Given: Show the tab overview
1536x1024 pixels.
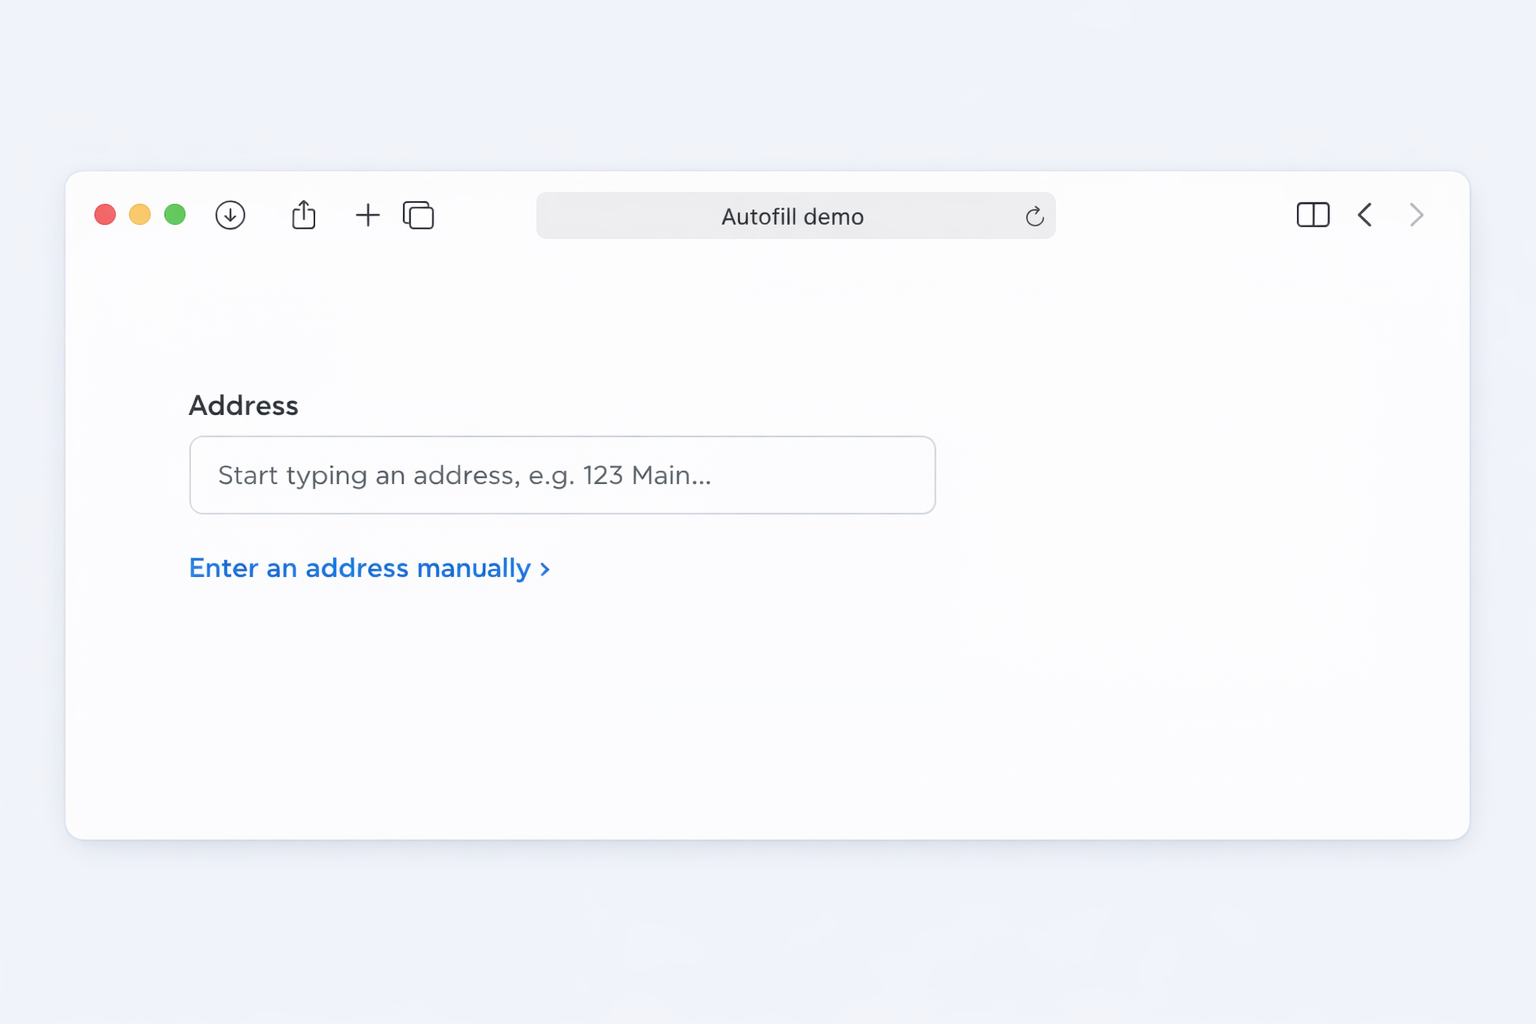Looking at the screenshot, I should click(418, 215).
